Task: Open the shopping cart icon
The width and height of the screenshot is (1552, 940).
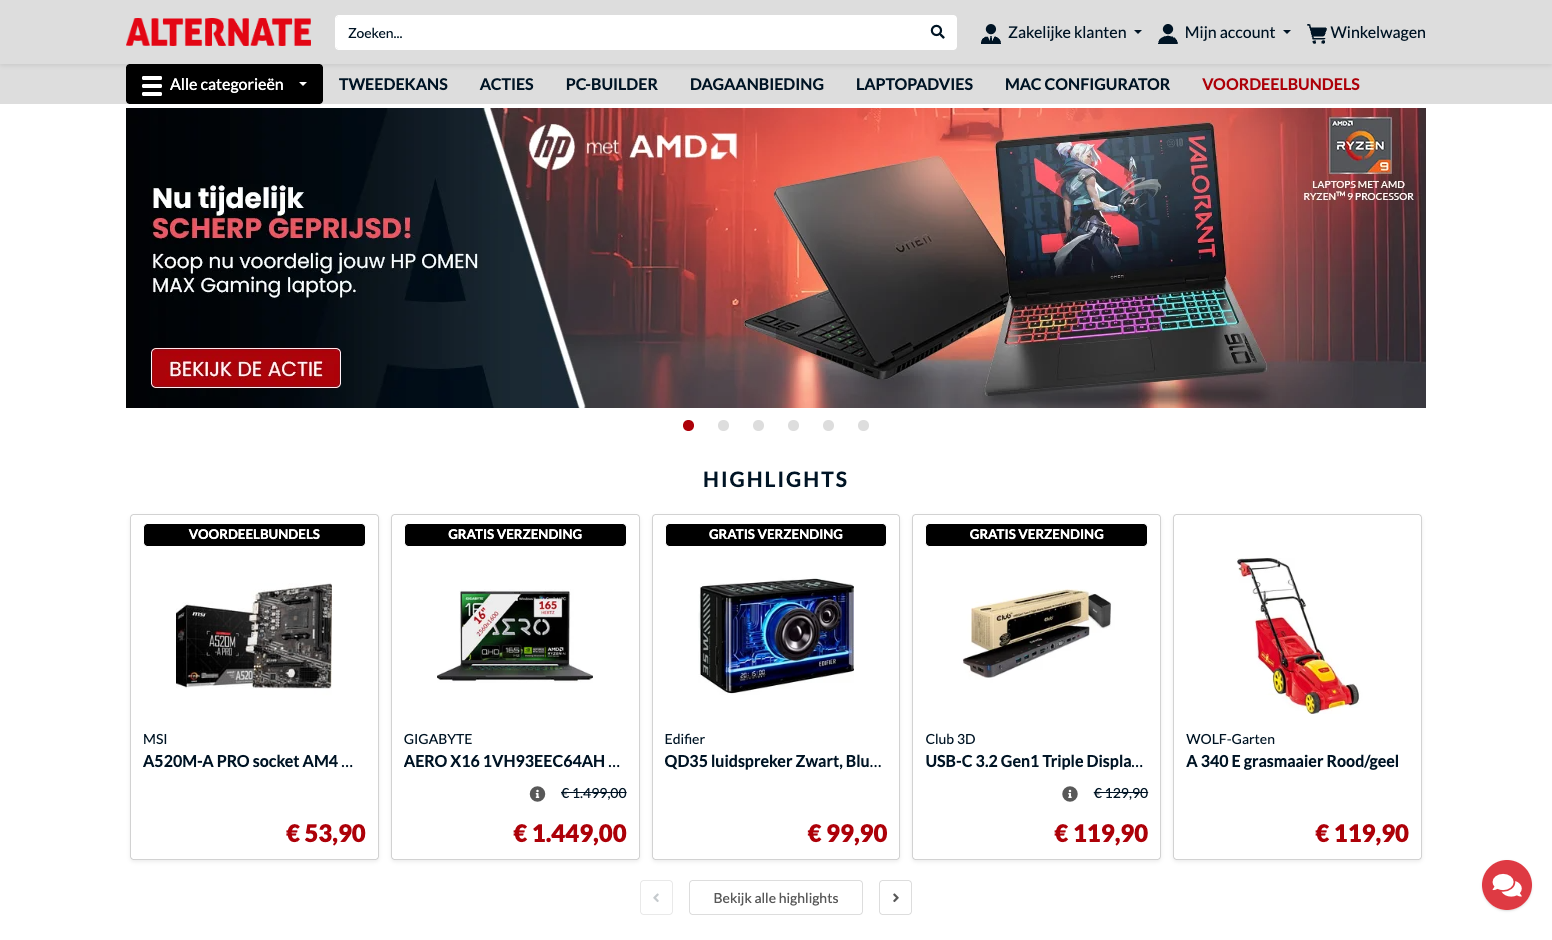Action: point(1316,33)
